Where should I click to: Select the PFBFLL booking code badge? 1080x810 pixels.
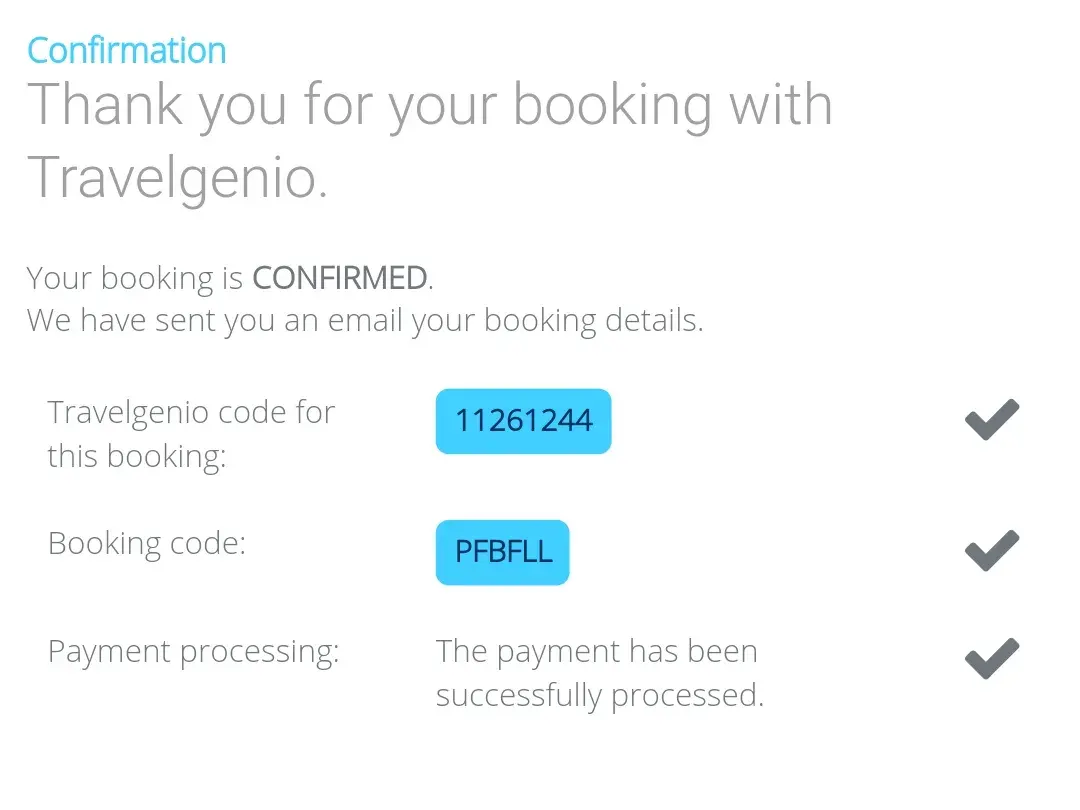point(502,552)
